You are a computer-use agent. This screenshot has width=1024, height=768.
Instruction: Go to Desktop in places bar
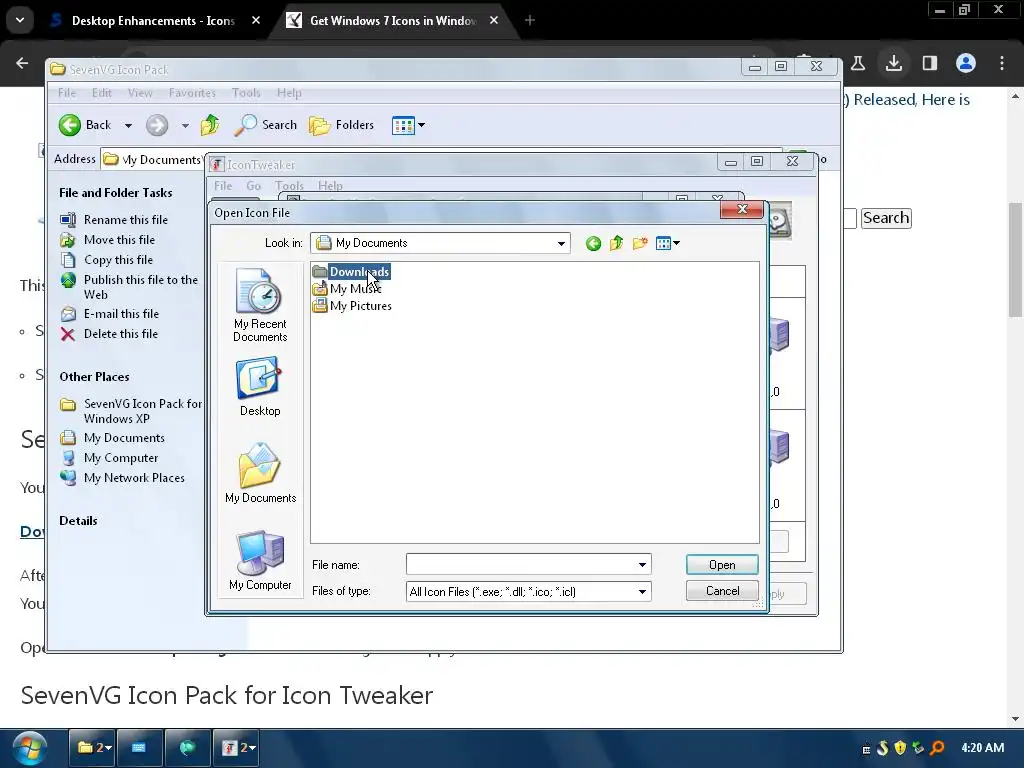(x=260, y=386)
